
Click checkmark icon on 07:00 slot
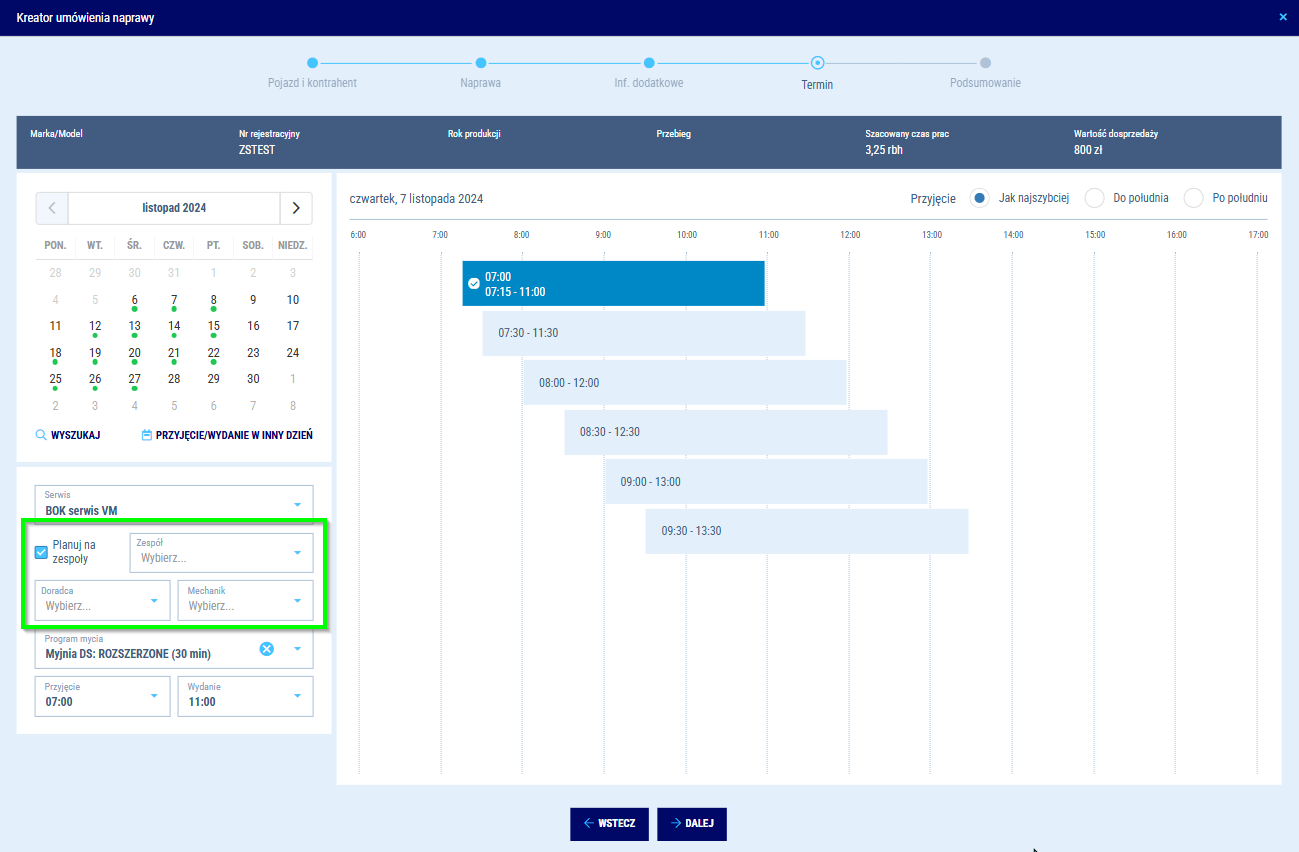474,284
